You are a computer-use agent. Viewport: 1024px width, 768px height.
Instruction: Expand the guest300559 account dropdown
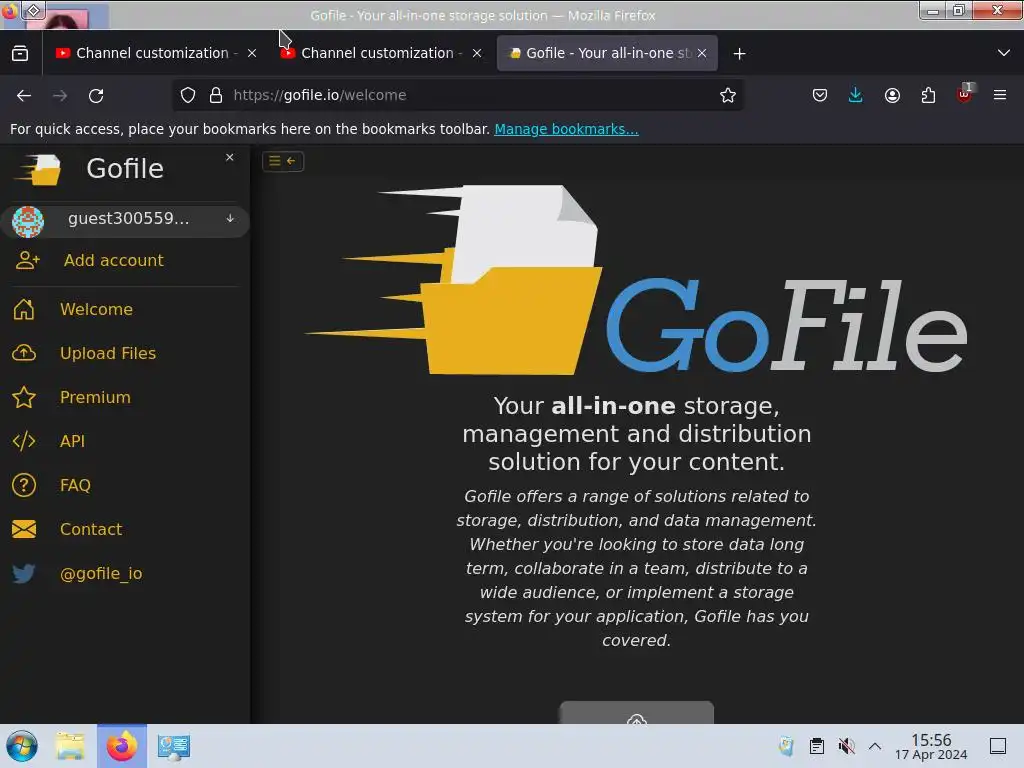coord(230,219)
